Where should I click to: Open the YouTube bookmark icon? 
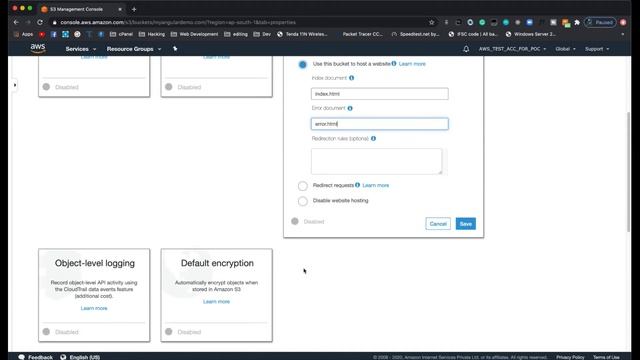pyautogui.click(x=42, y=34)
